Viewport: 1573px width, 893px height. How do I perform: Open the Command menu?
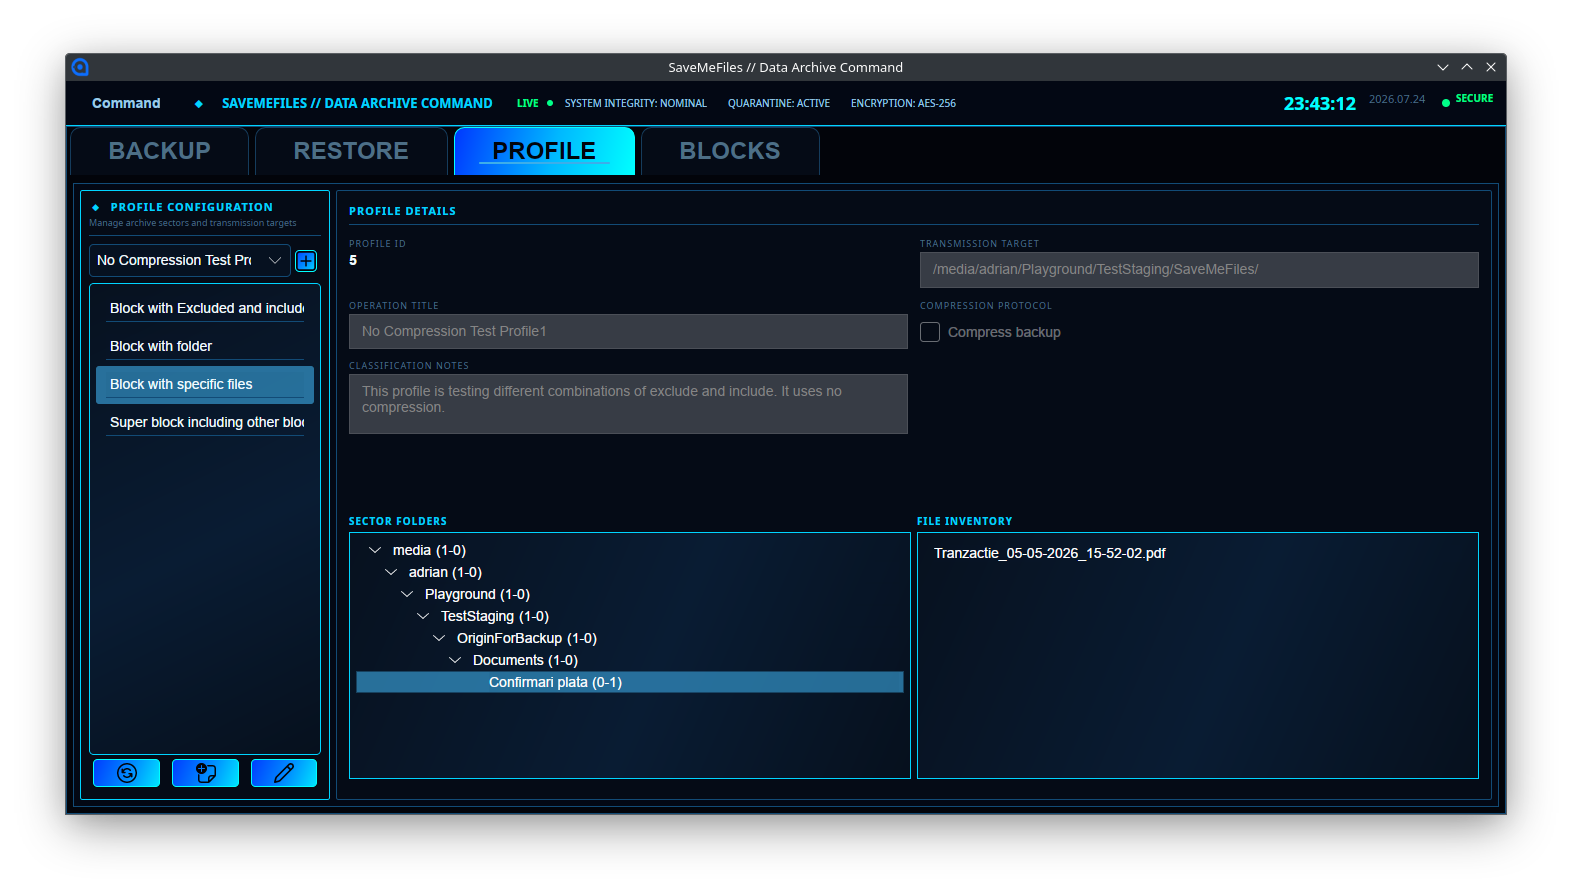click(x=126, y=103)
